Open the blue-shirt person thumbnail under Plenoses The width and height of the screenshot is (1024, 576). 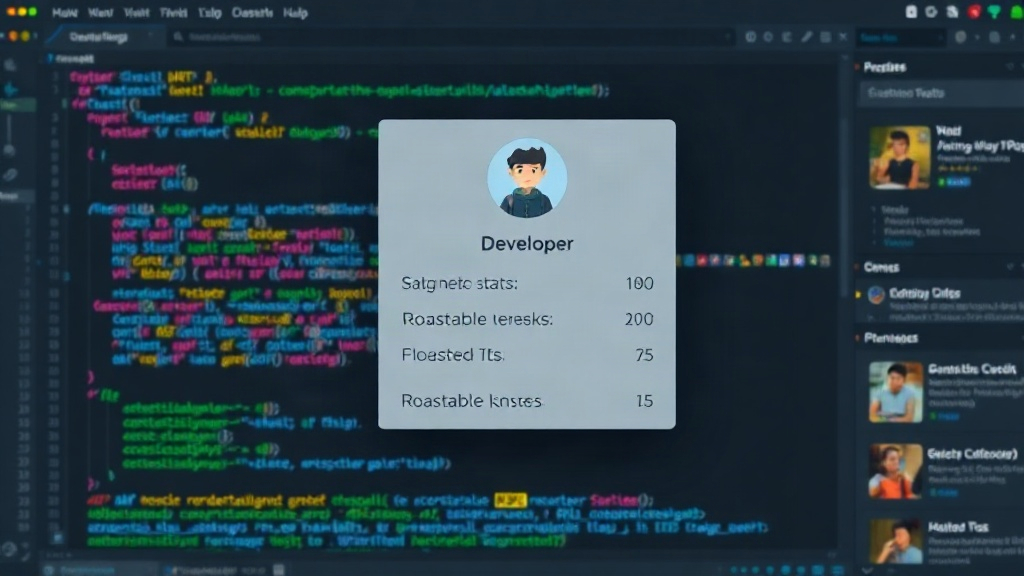pos(895,392)
